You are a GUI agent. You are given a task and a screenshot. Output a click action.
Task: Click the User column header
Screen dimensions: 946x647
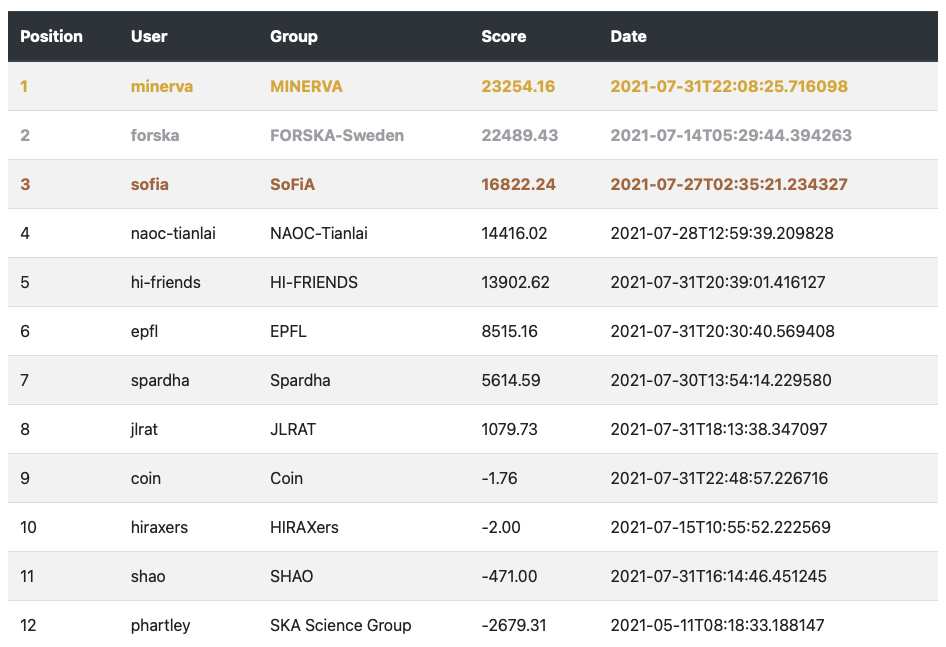[149, 36]
